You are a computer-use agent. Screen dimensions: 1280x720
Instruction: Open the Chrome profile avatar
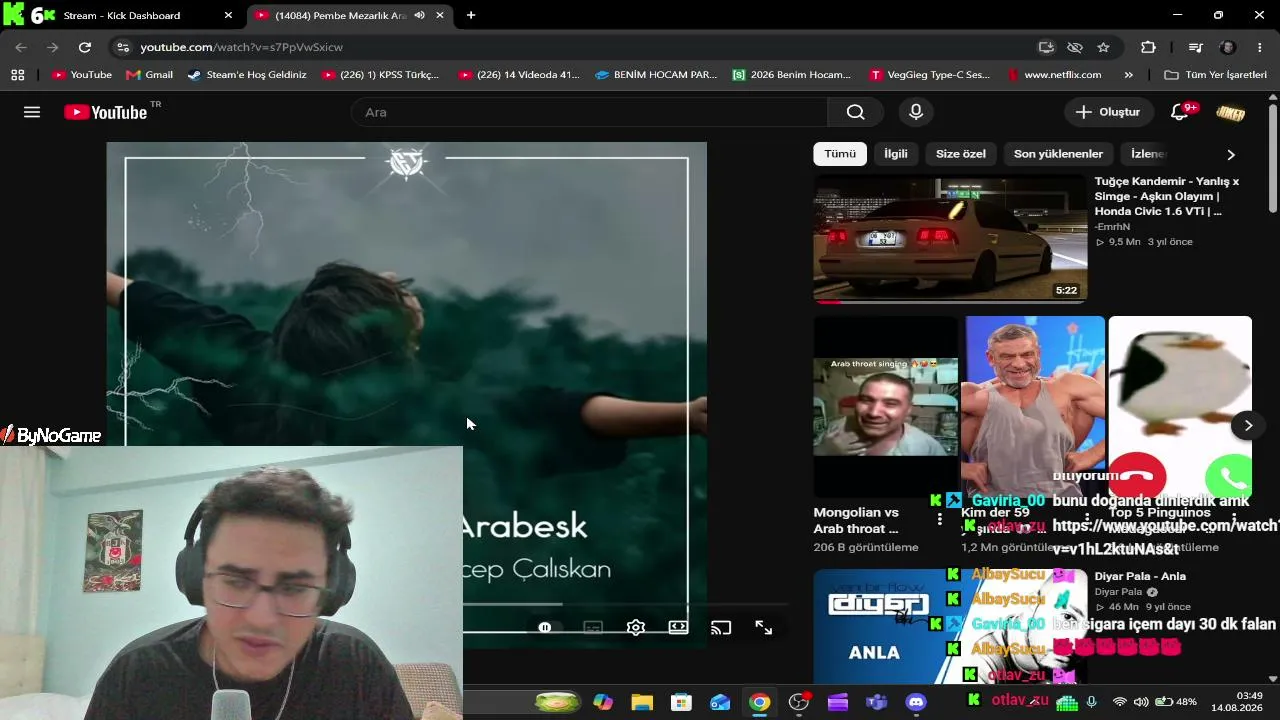coord(1228,47)
